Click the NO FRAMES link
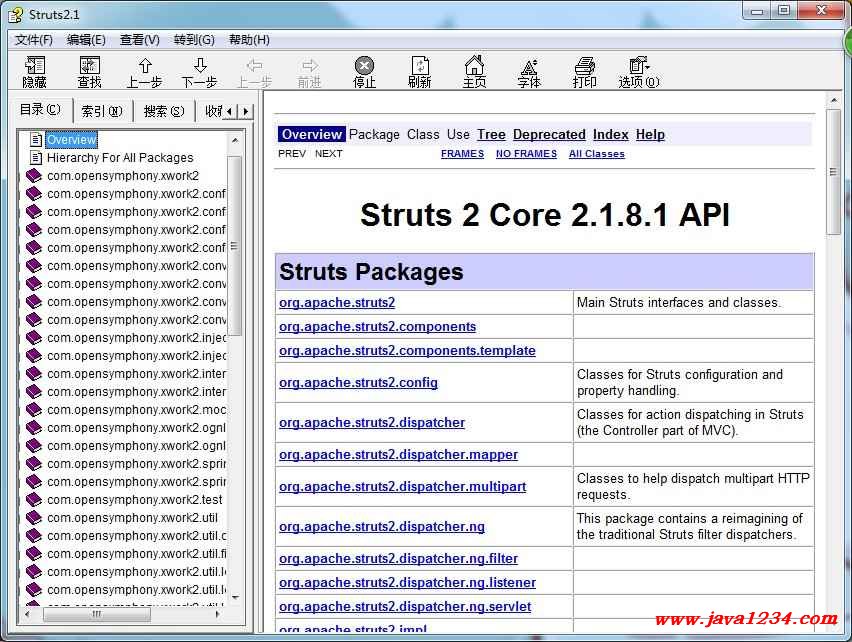 coord(527,154)
